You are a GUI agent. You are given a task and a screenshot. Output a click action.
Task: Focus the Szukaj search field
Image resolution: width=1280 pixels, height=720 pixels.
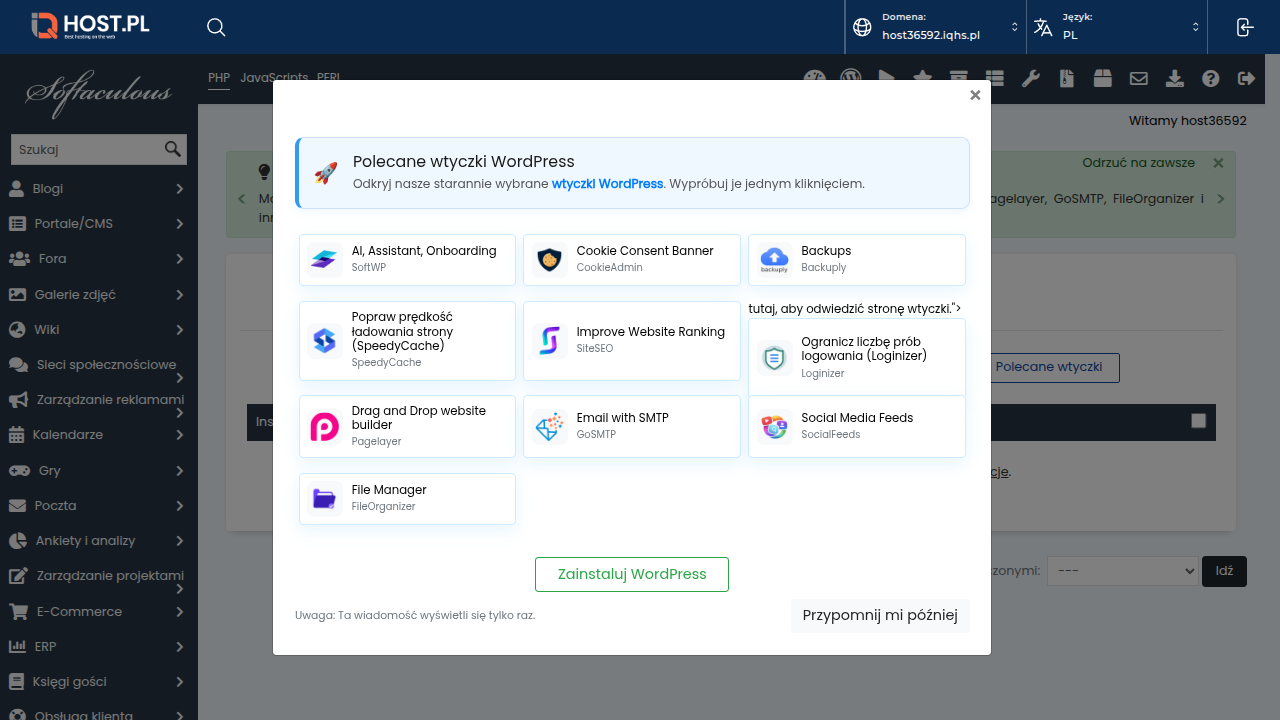87,149
